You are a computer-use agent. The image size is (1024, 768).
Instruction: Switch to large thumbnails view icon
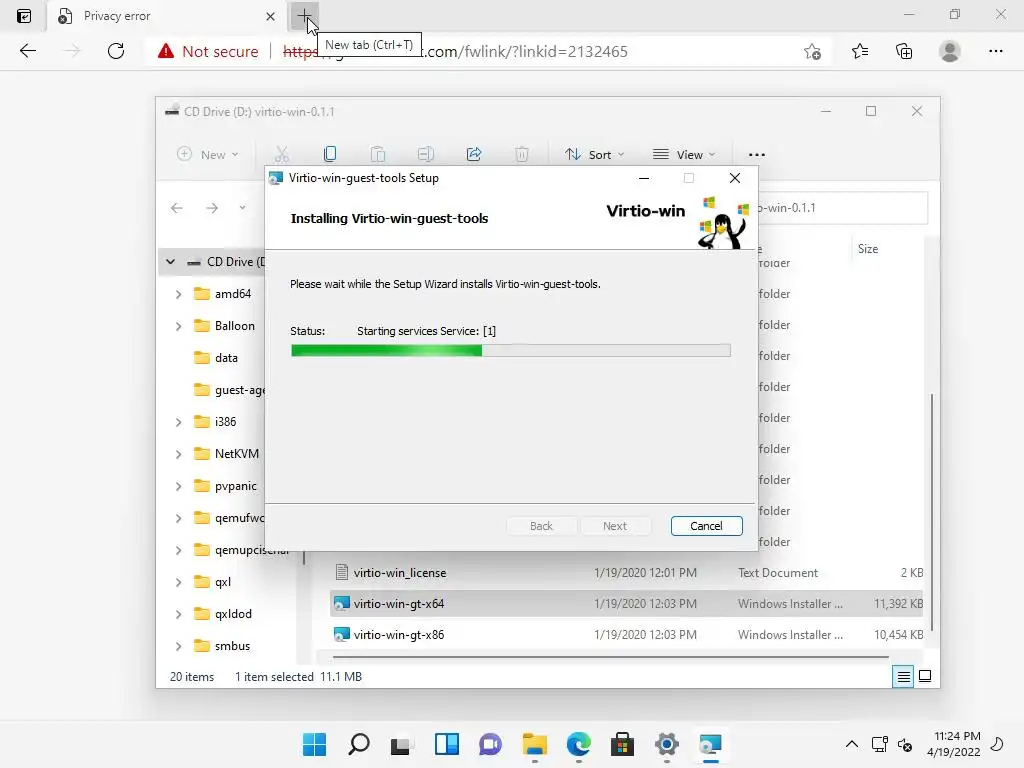[x=925, y=677]
